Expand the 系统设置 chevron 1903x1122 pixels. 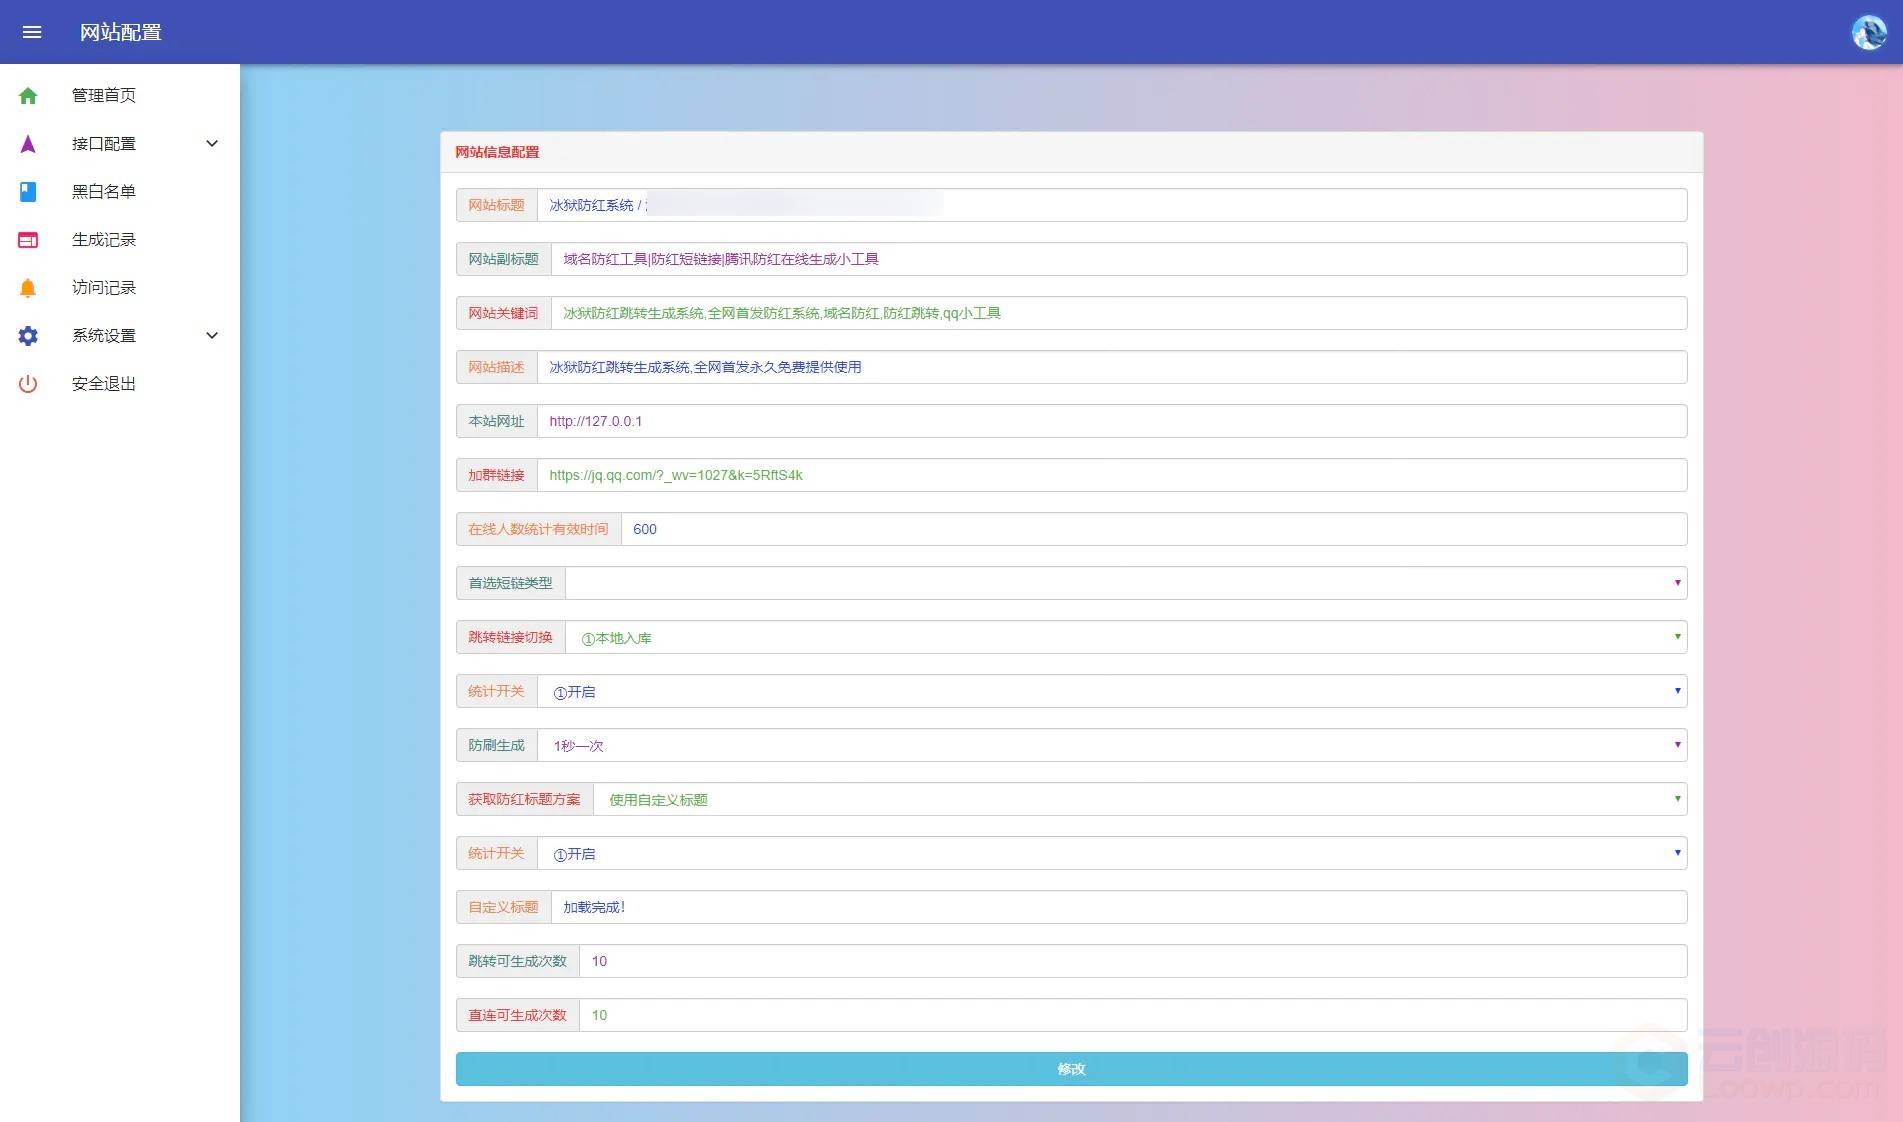click(x=212, y=336)
